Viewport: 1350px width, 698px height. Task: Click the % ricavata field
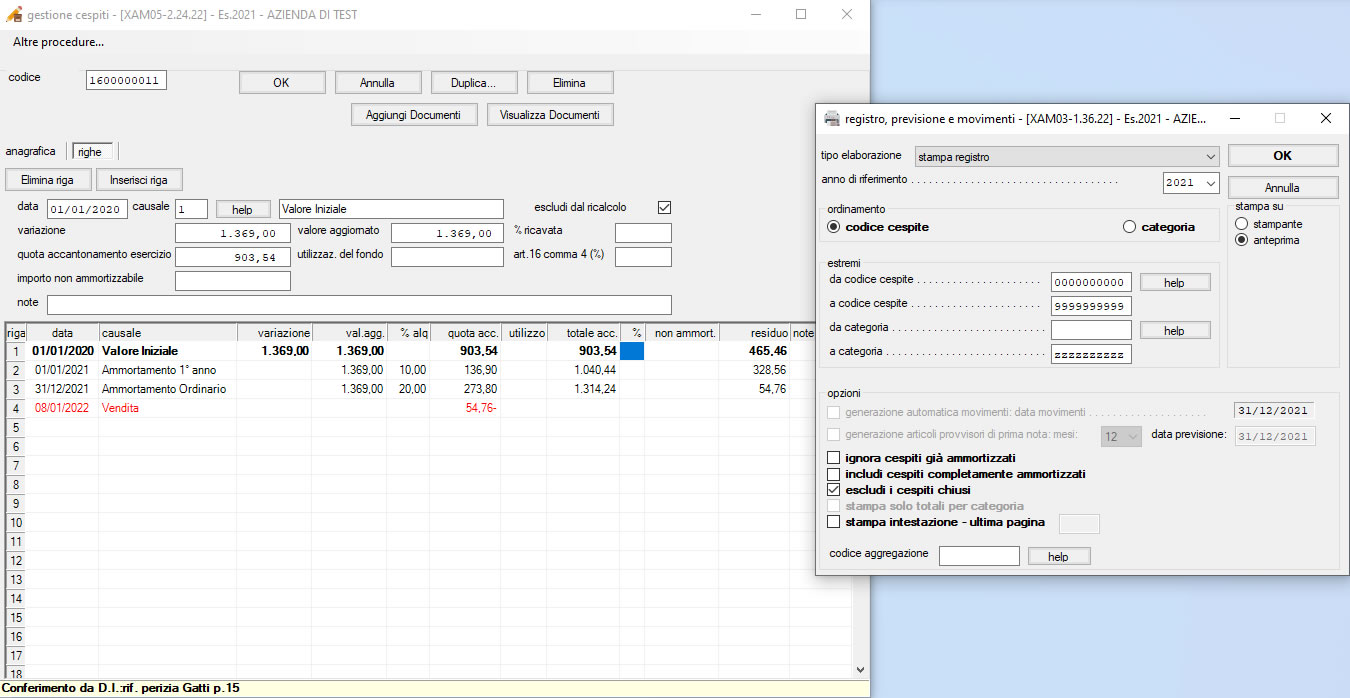pos(643,233)
